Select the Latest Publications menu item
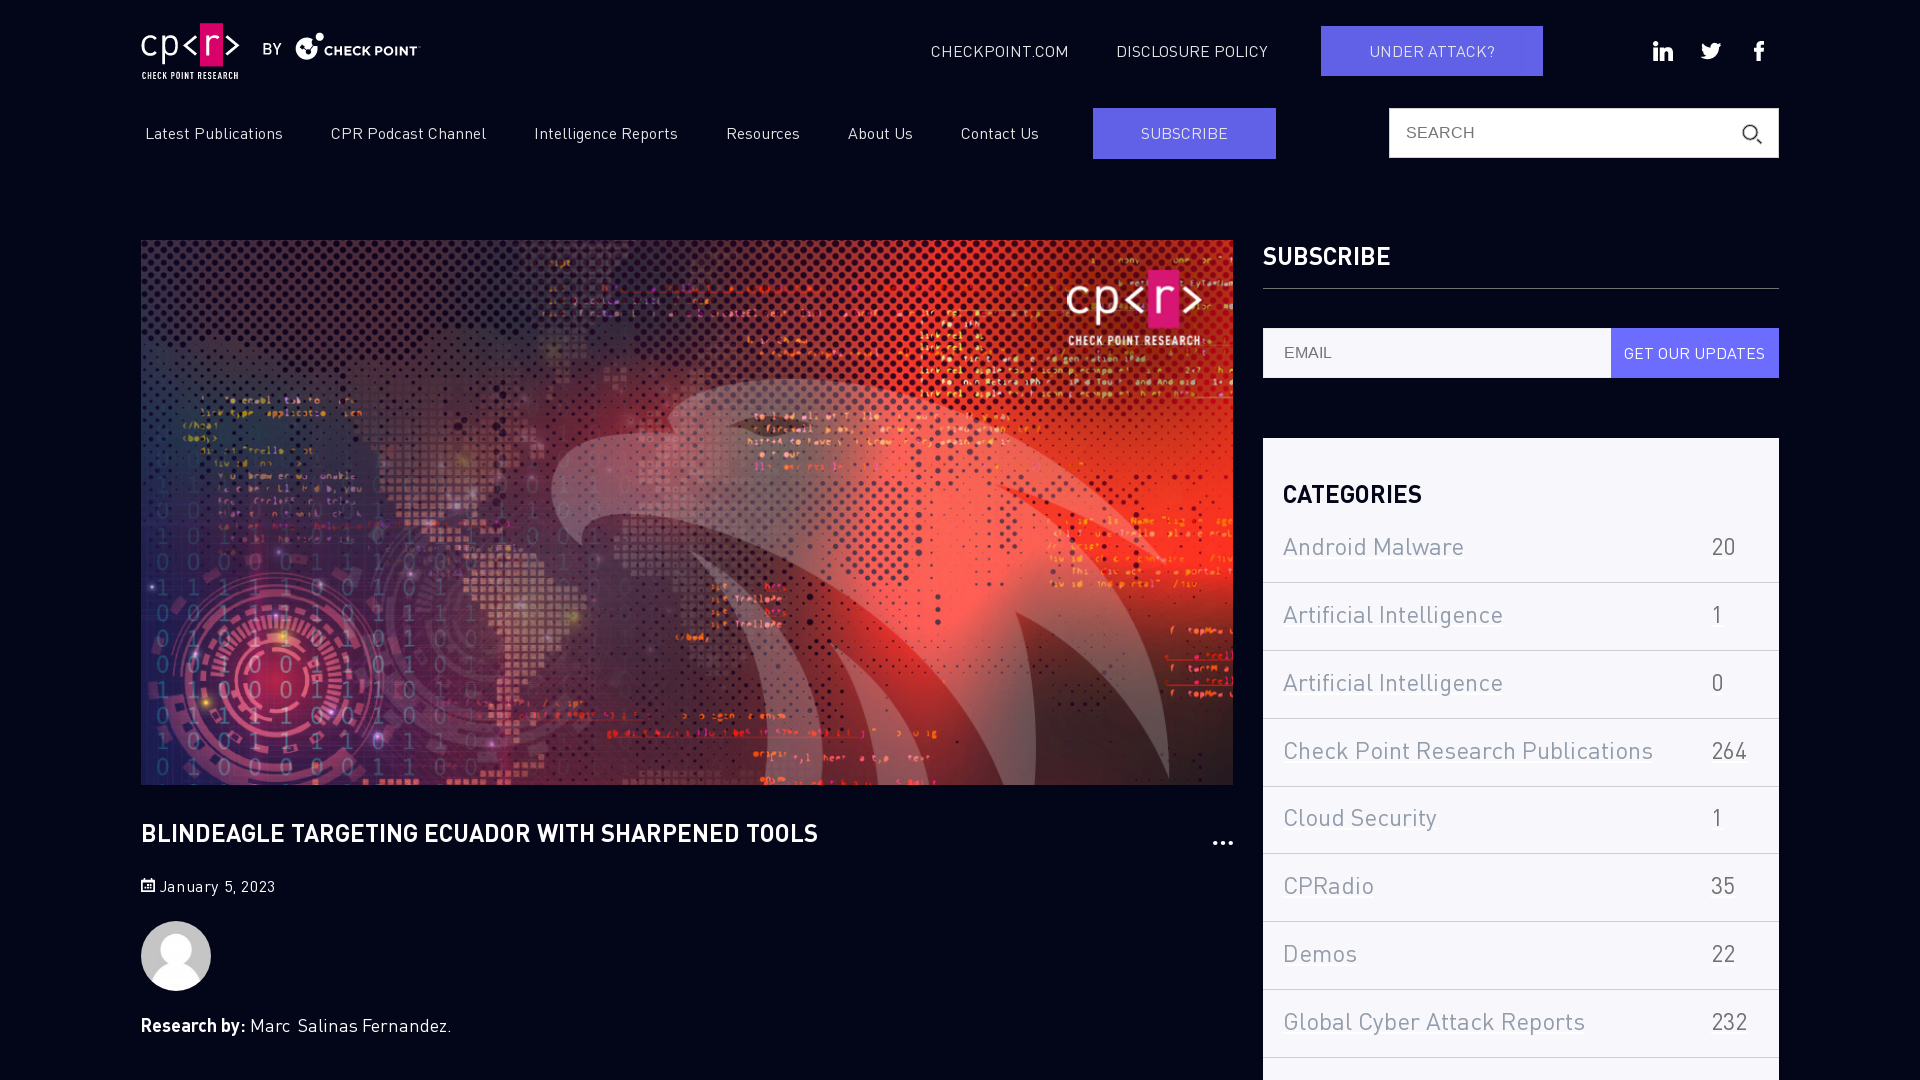 214,133
